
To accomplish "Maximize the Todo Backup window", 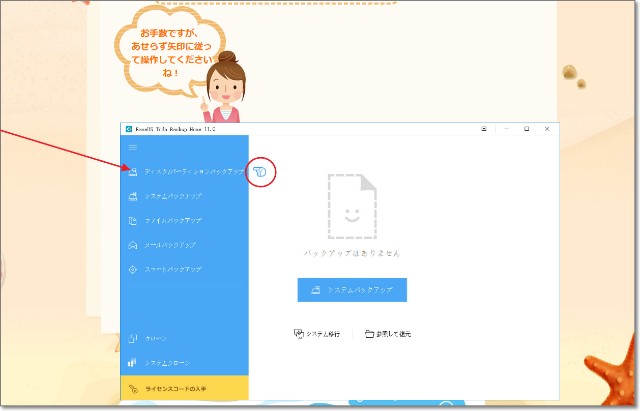I will 527,129.
